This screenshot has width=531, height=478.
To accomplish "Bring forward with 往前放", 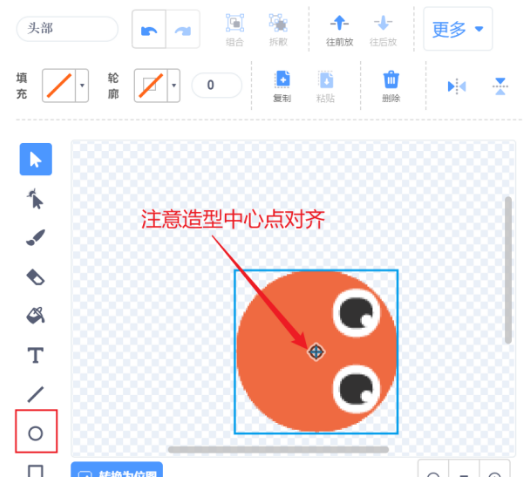I will 339,30.
